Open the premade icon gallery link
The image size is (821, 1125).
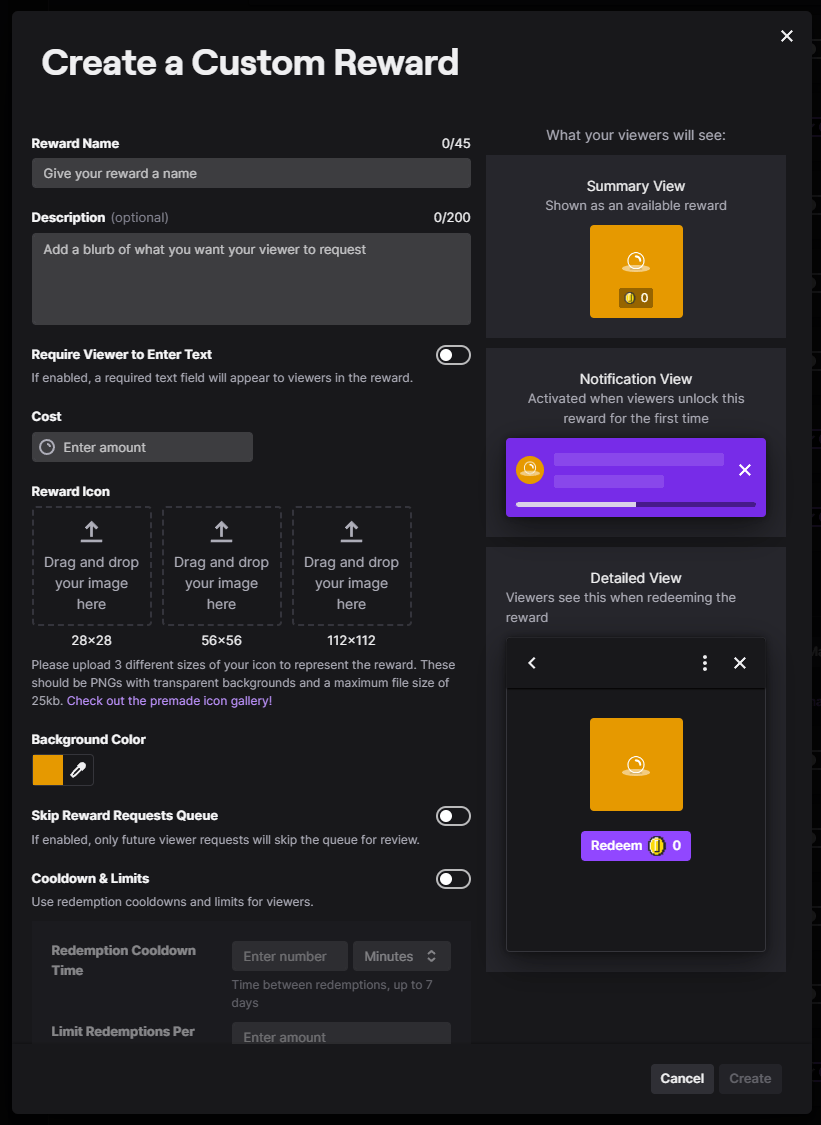(x=169, y=701)
